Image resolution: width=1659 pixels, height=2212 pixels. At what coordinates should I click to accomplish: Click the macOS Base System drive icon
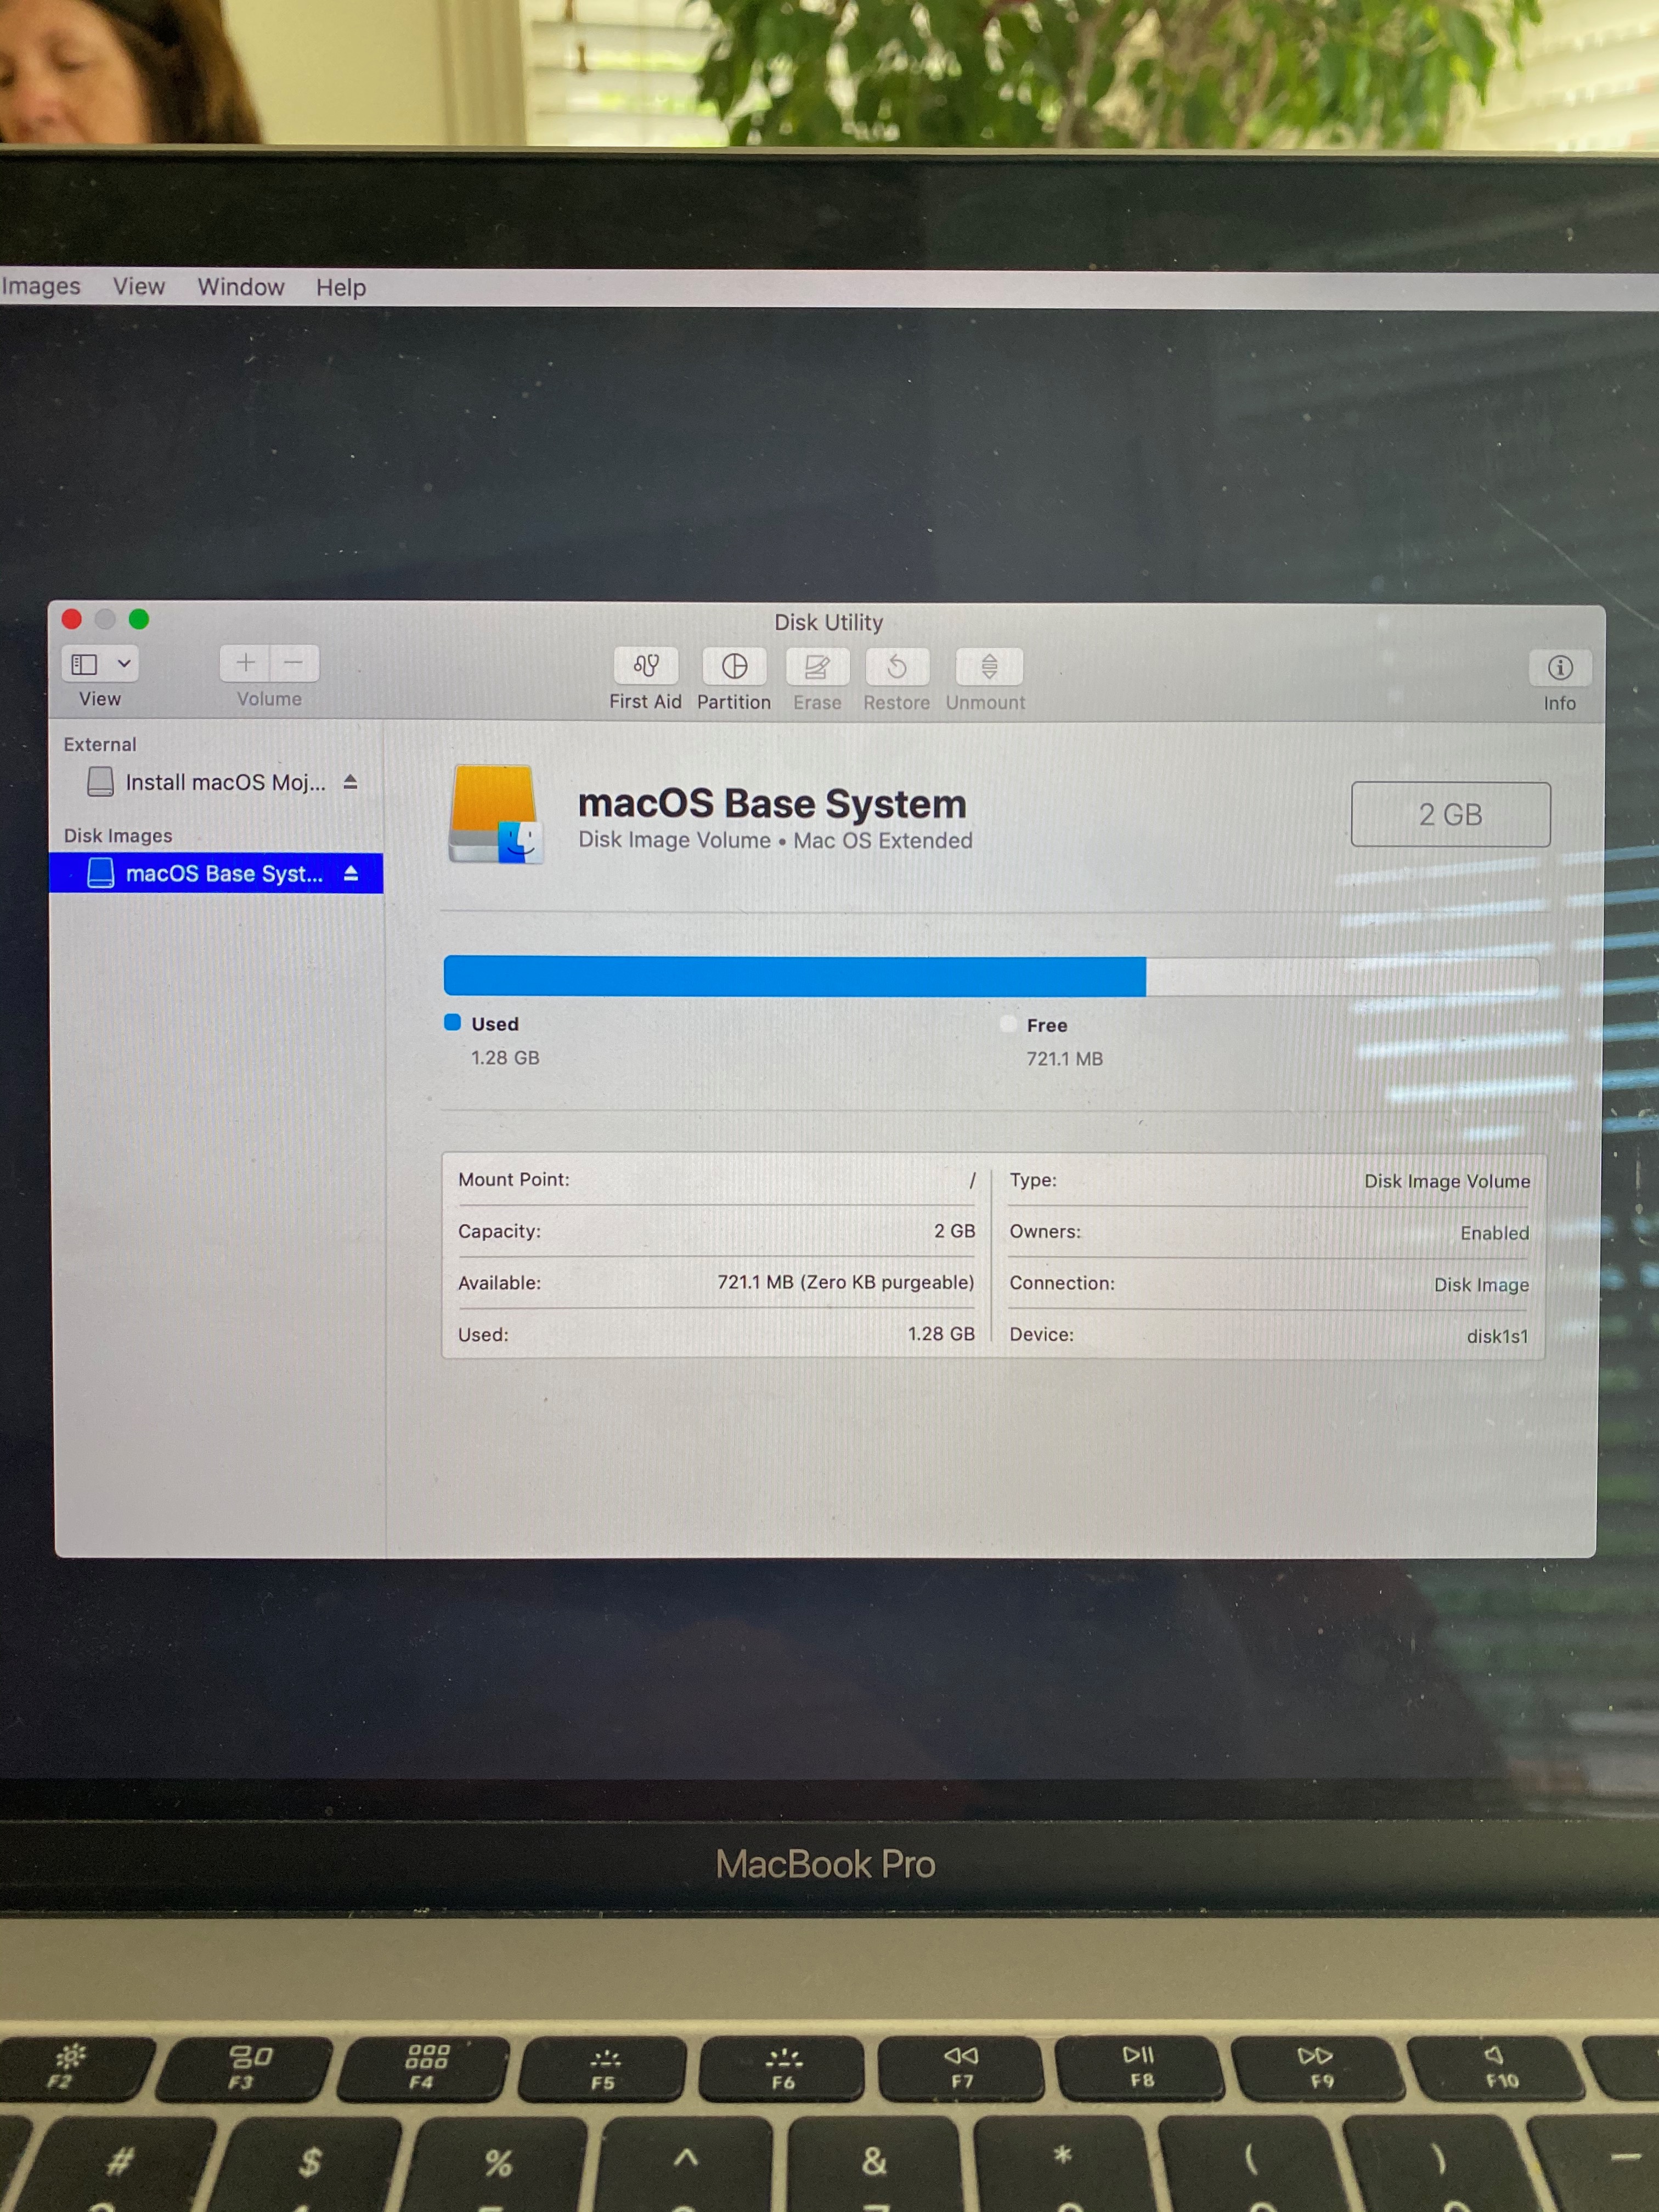coord(496,814)
